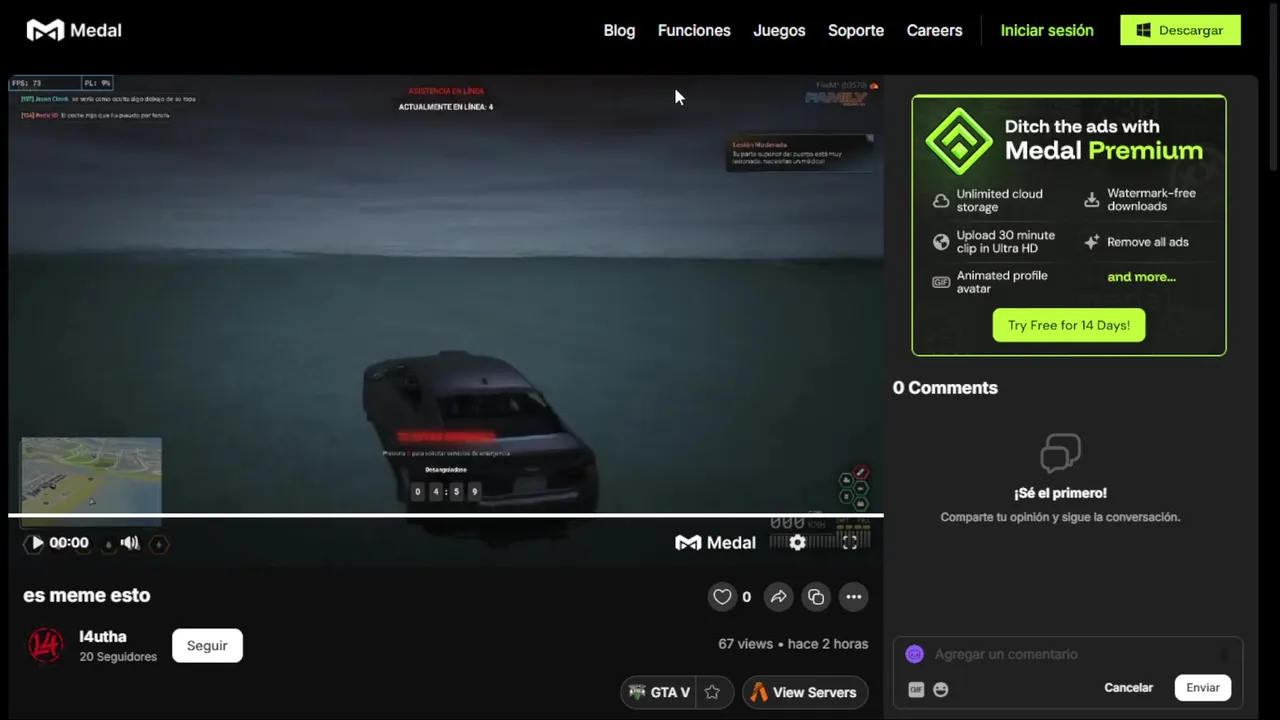Image resolution: width=1280 pixels, height=720 pixels.
Task: Open the Medal logo home link
Action: [74, 31]
